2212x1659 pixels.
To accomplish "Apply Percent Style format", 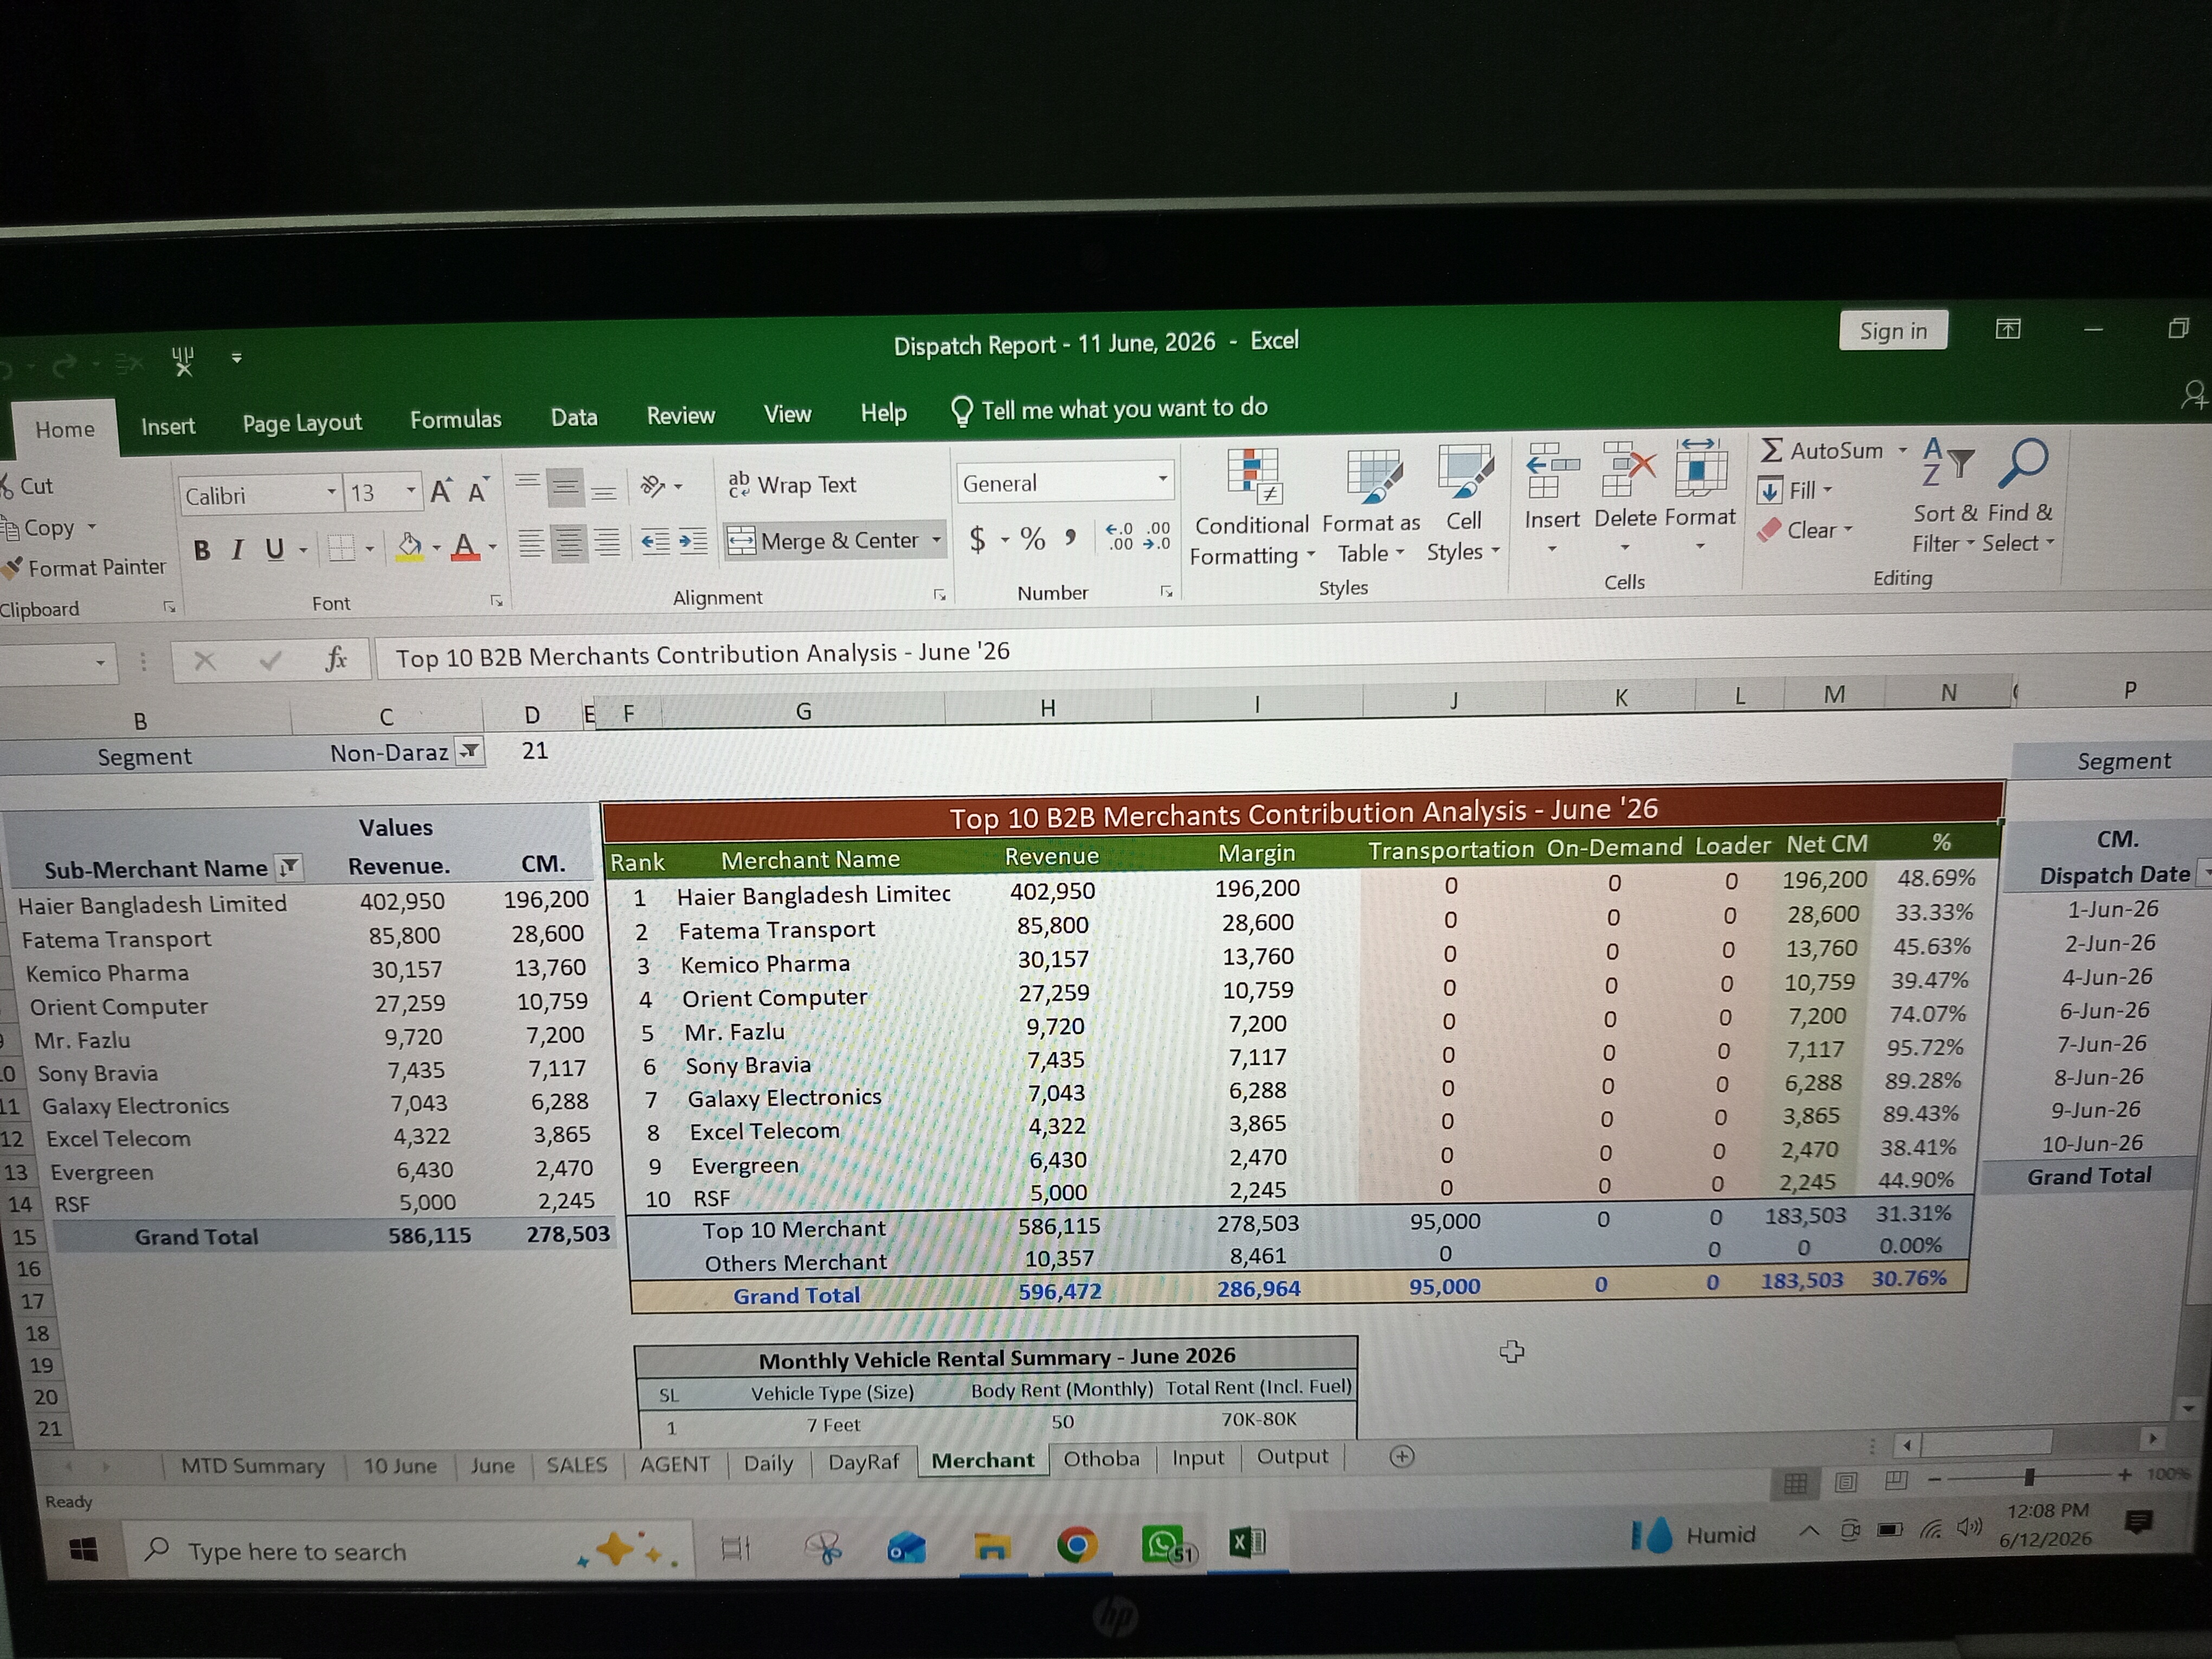I will (1033, 538).
